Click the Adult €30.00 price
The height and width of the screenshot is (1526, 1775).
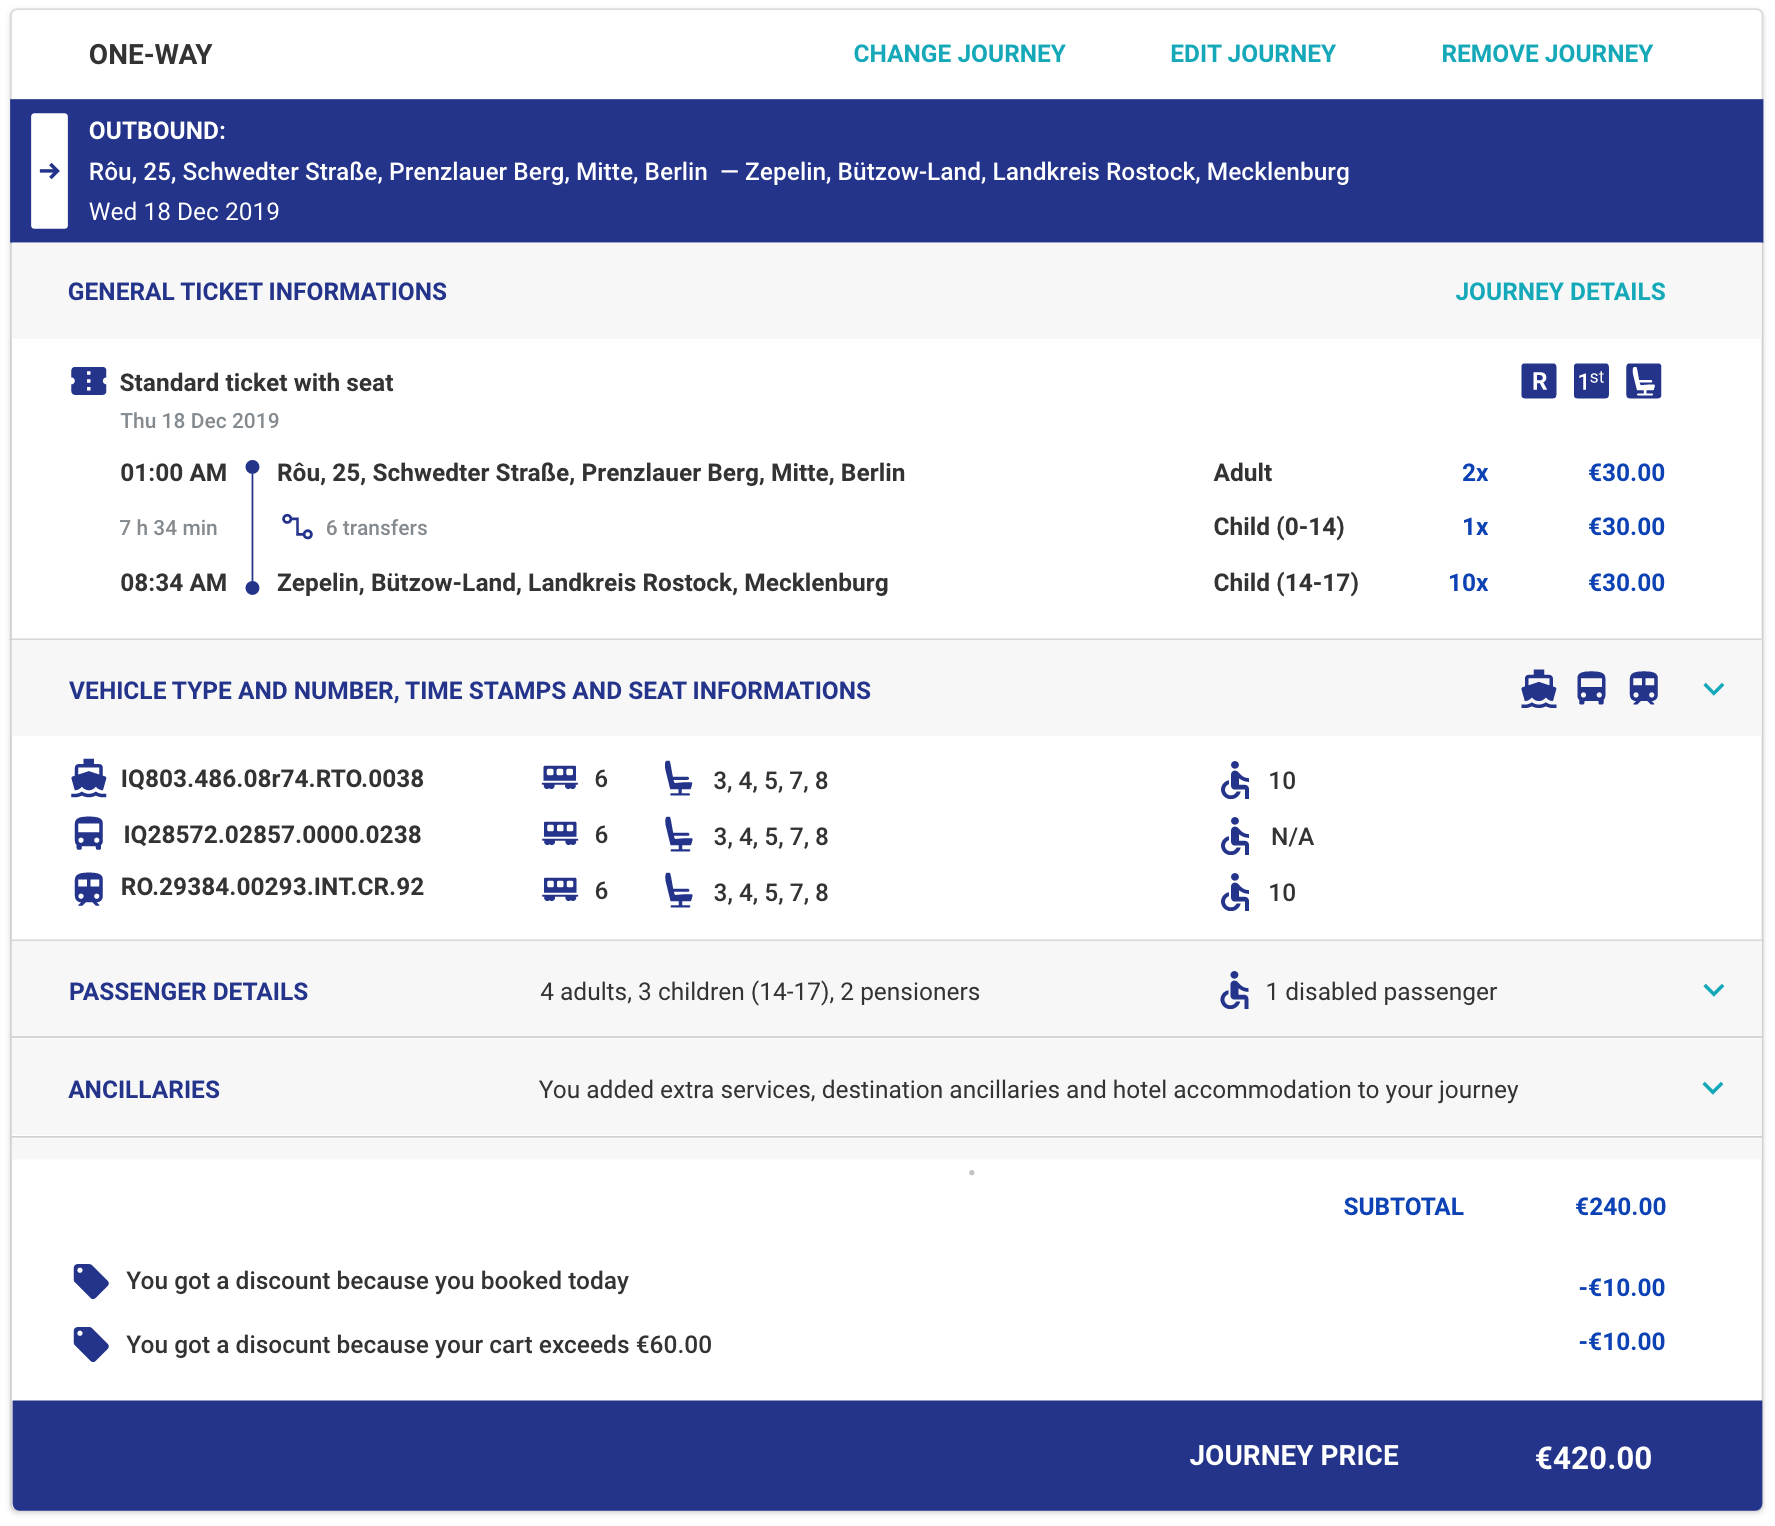[x=1626, y=473]
